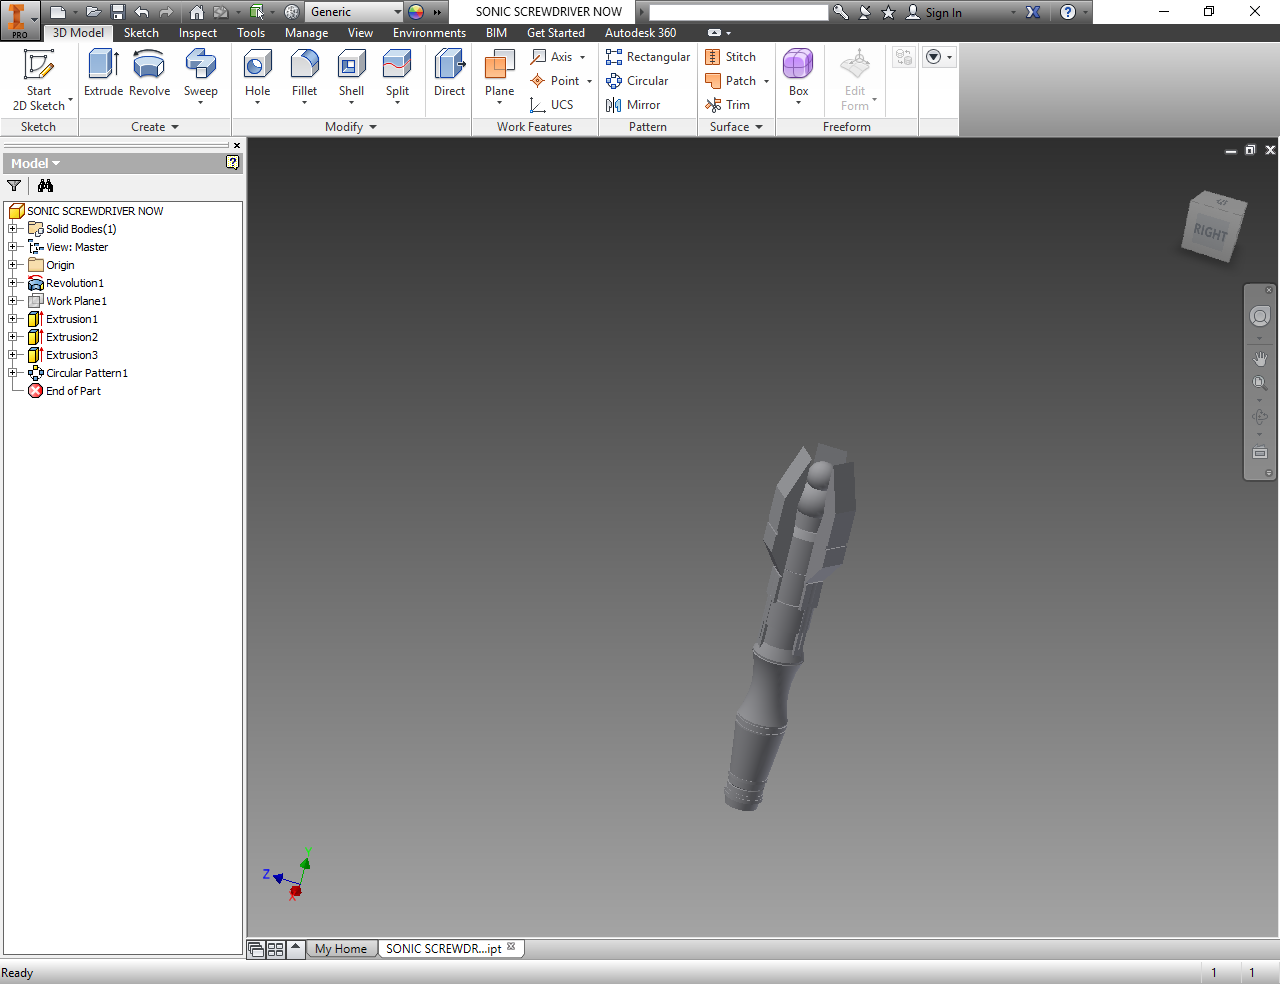Open the Inspect ribbon tab
Viewport: 1280px width, 984px height.
pos(198,33)
